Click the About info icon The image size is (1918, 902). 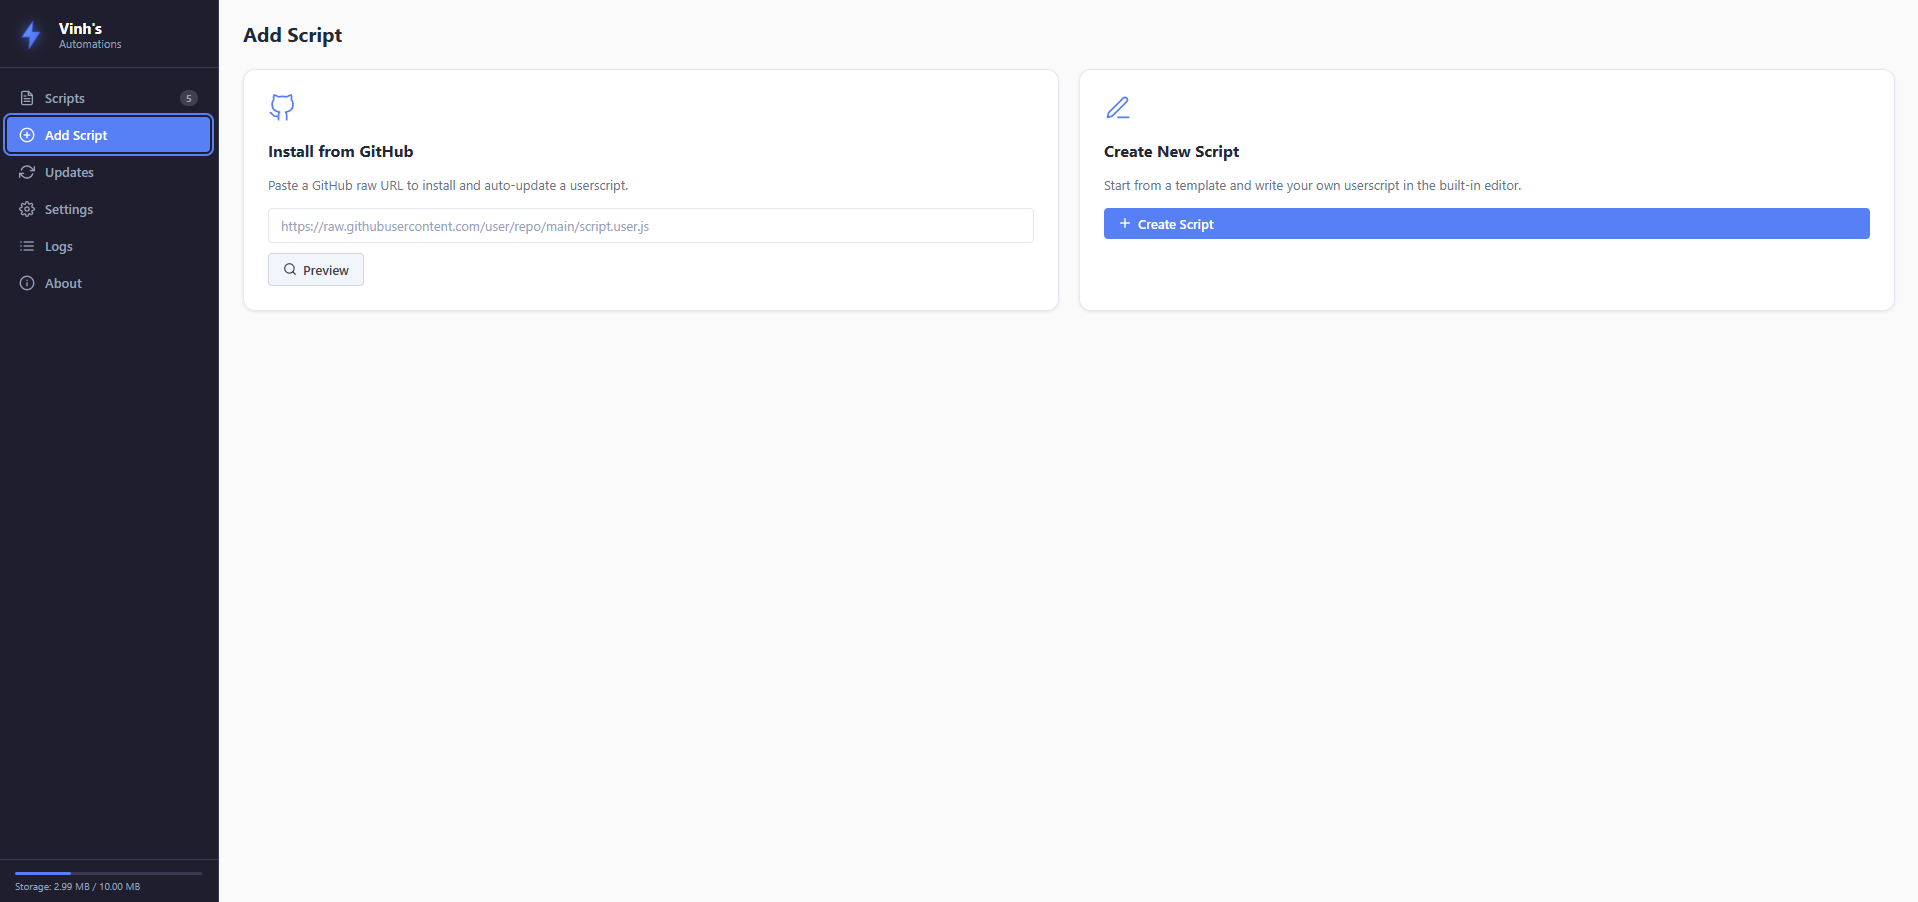point(27,283)
